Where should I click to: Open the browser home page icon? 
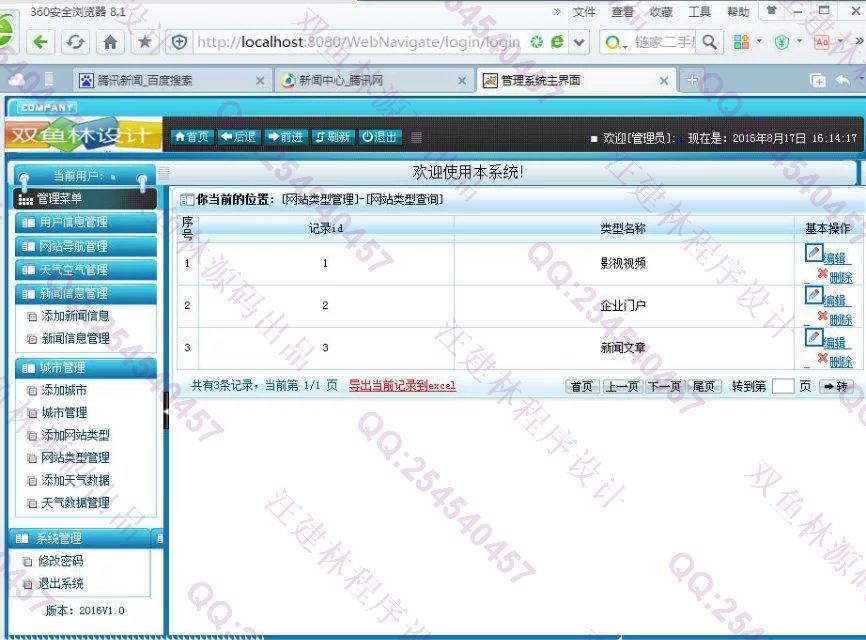[x=110, y=42]
